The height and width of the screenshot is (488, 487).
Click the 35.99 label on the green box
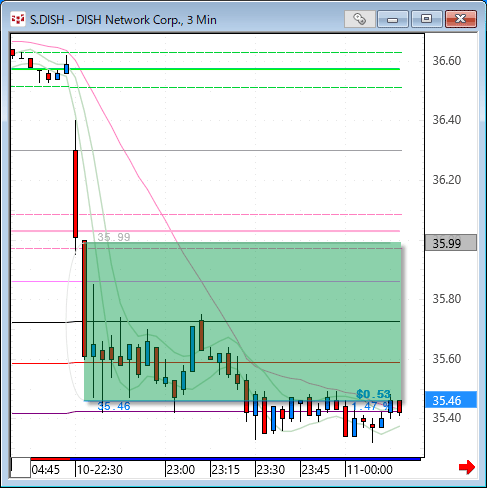(x=114, y=237)
